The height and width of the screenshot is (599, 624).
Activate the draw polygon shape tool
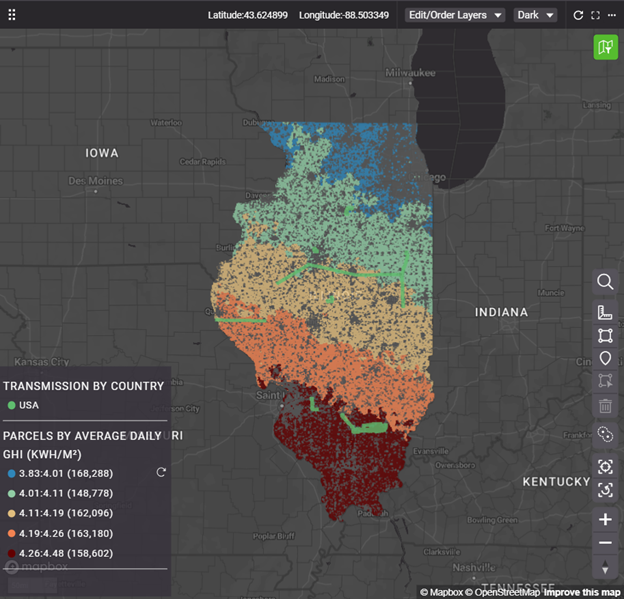pyautogui.click(x=605, y=335)
